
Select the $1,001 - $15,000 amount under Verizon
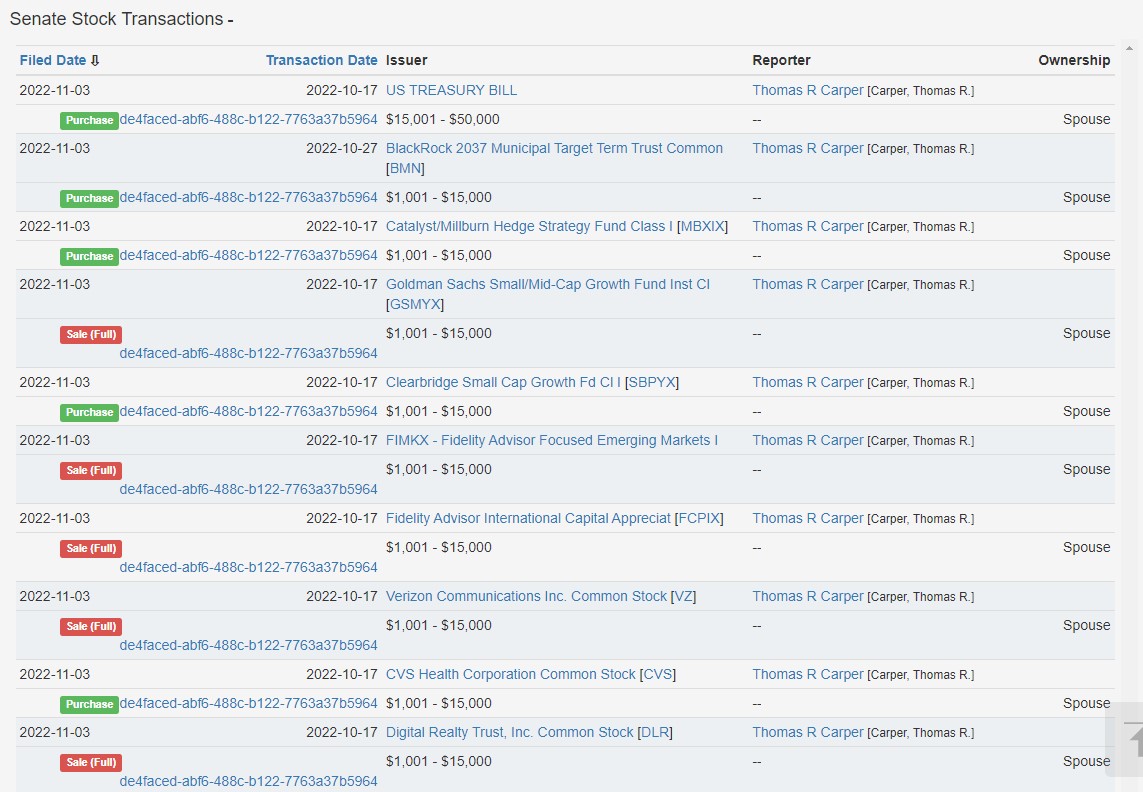tap(439, 626)
